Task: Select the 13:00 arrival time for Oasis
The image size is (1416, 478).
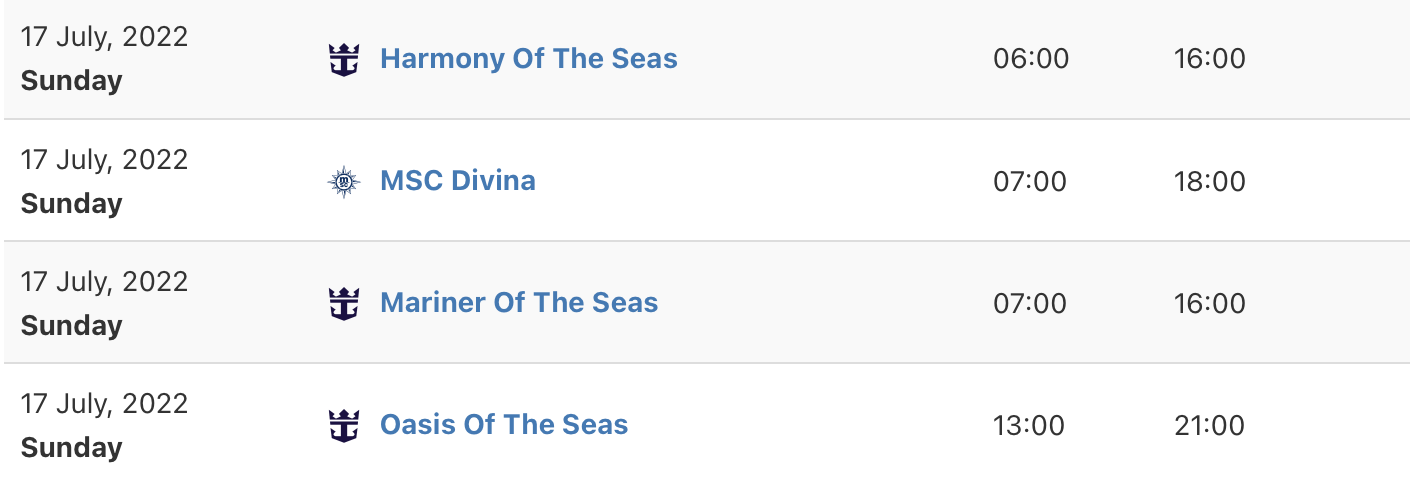Action: point(1029,426)
